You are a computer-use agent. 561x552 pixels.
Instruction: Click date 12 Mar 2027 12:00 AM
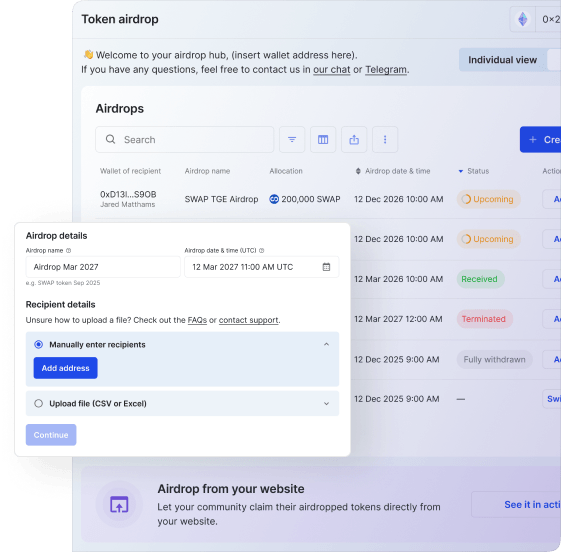pyautogui.click(x=398, y=319)
